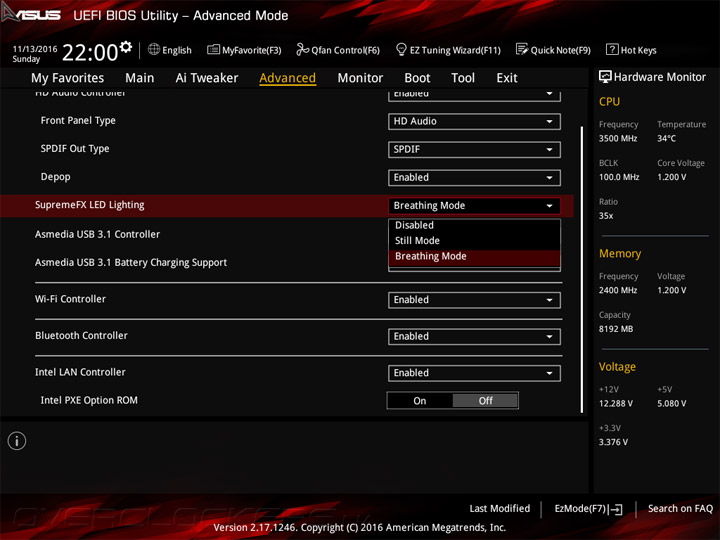The height and width of the screenshot is (540, 720).
Task: Select the Intel LAN Controller label
Action: point(80,372)
